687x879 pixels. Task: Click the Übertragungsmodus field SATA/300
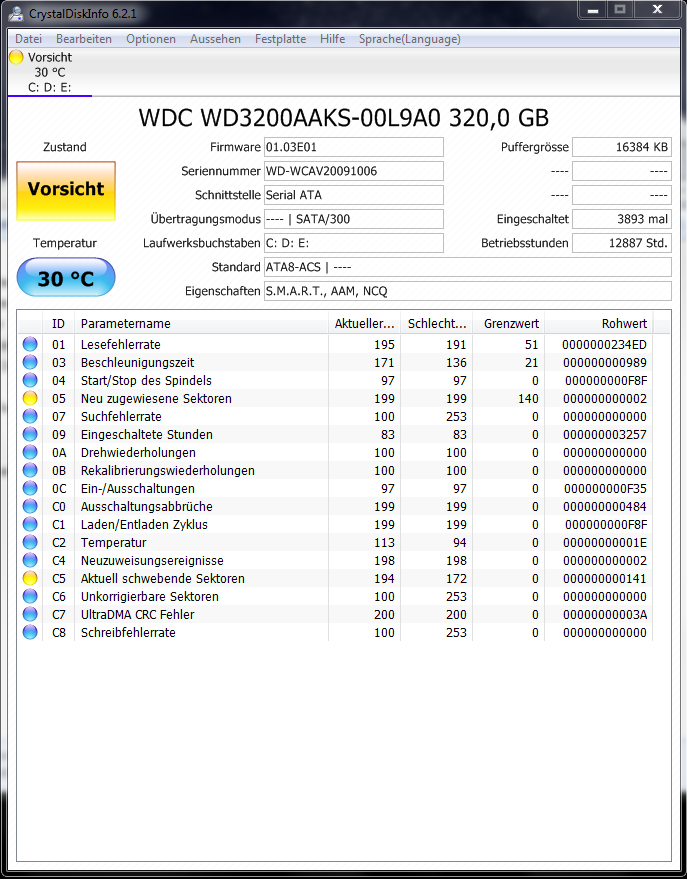pos(354,219)
